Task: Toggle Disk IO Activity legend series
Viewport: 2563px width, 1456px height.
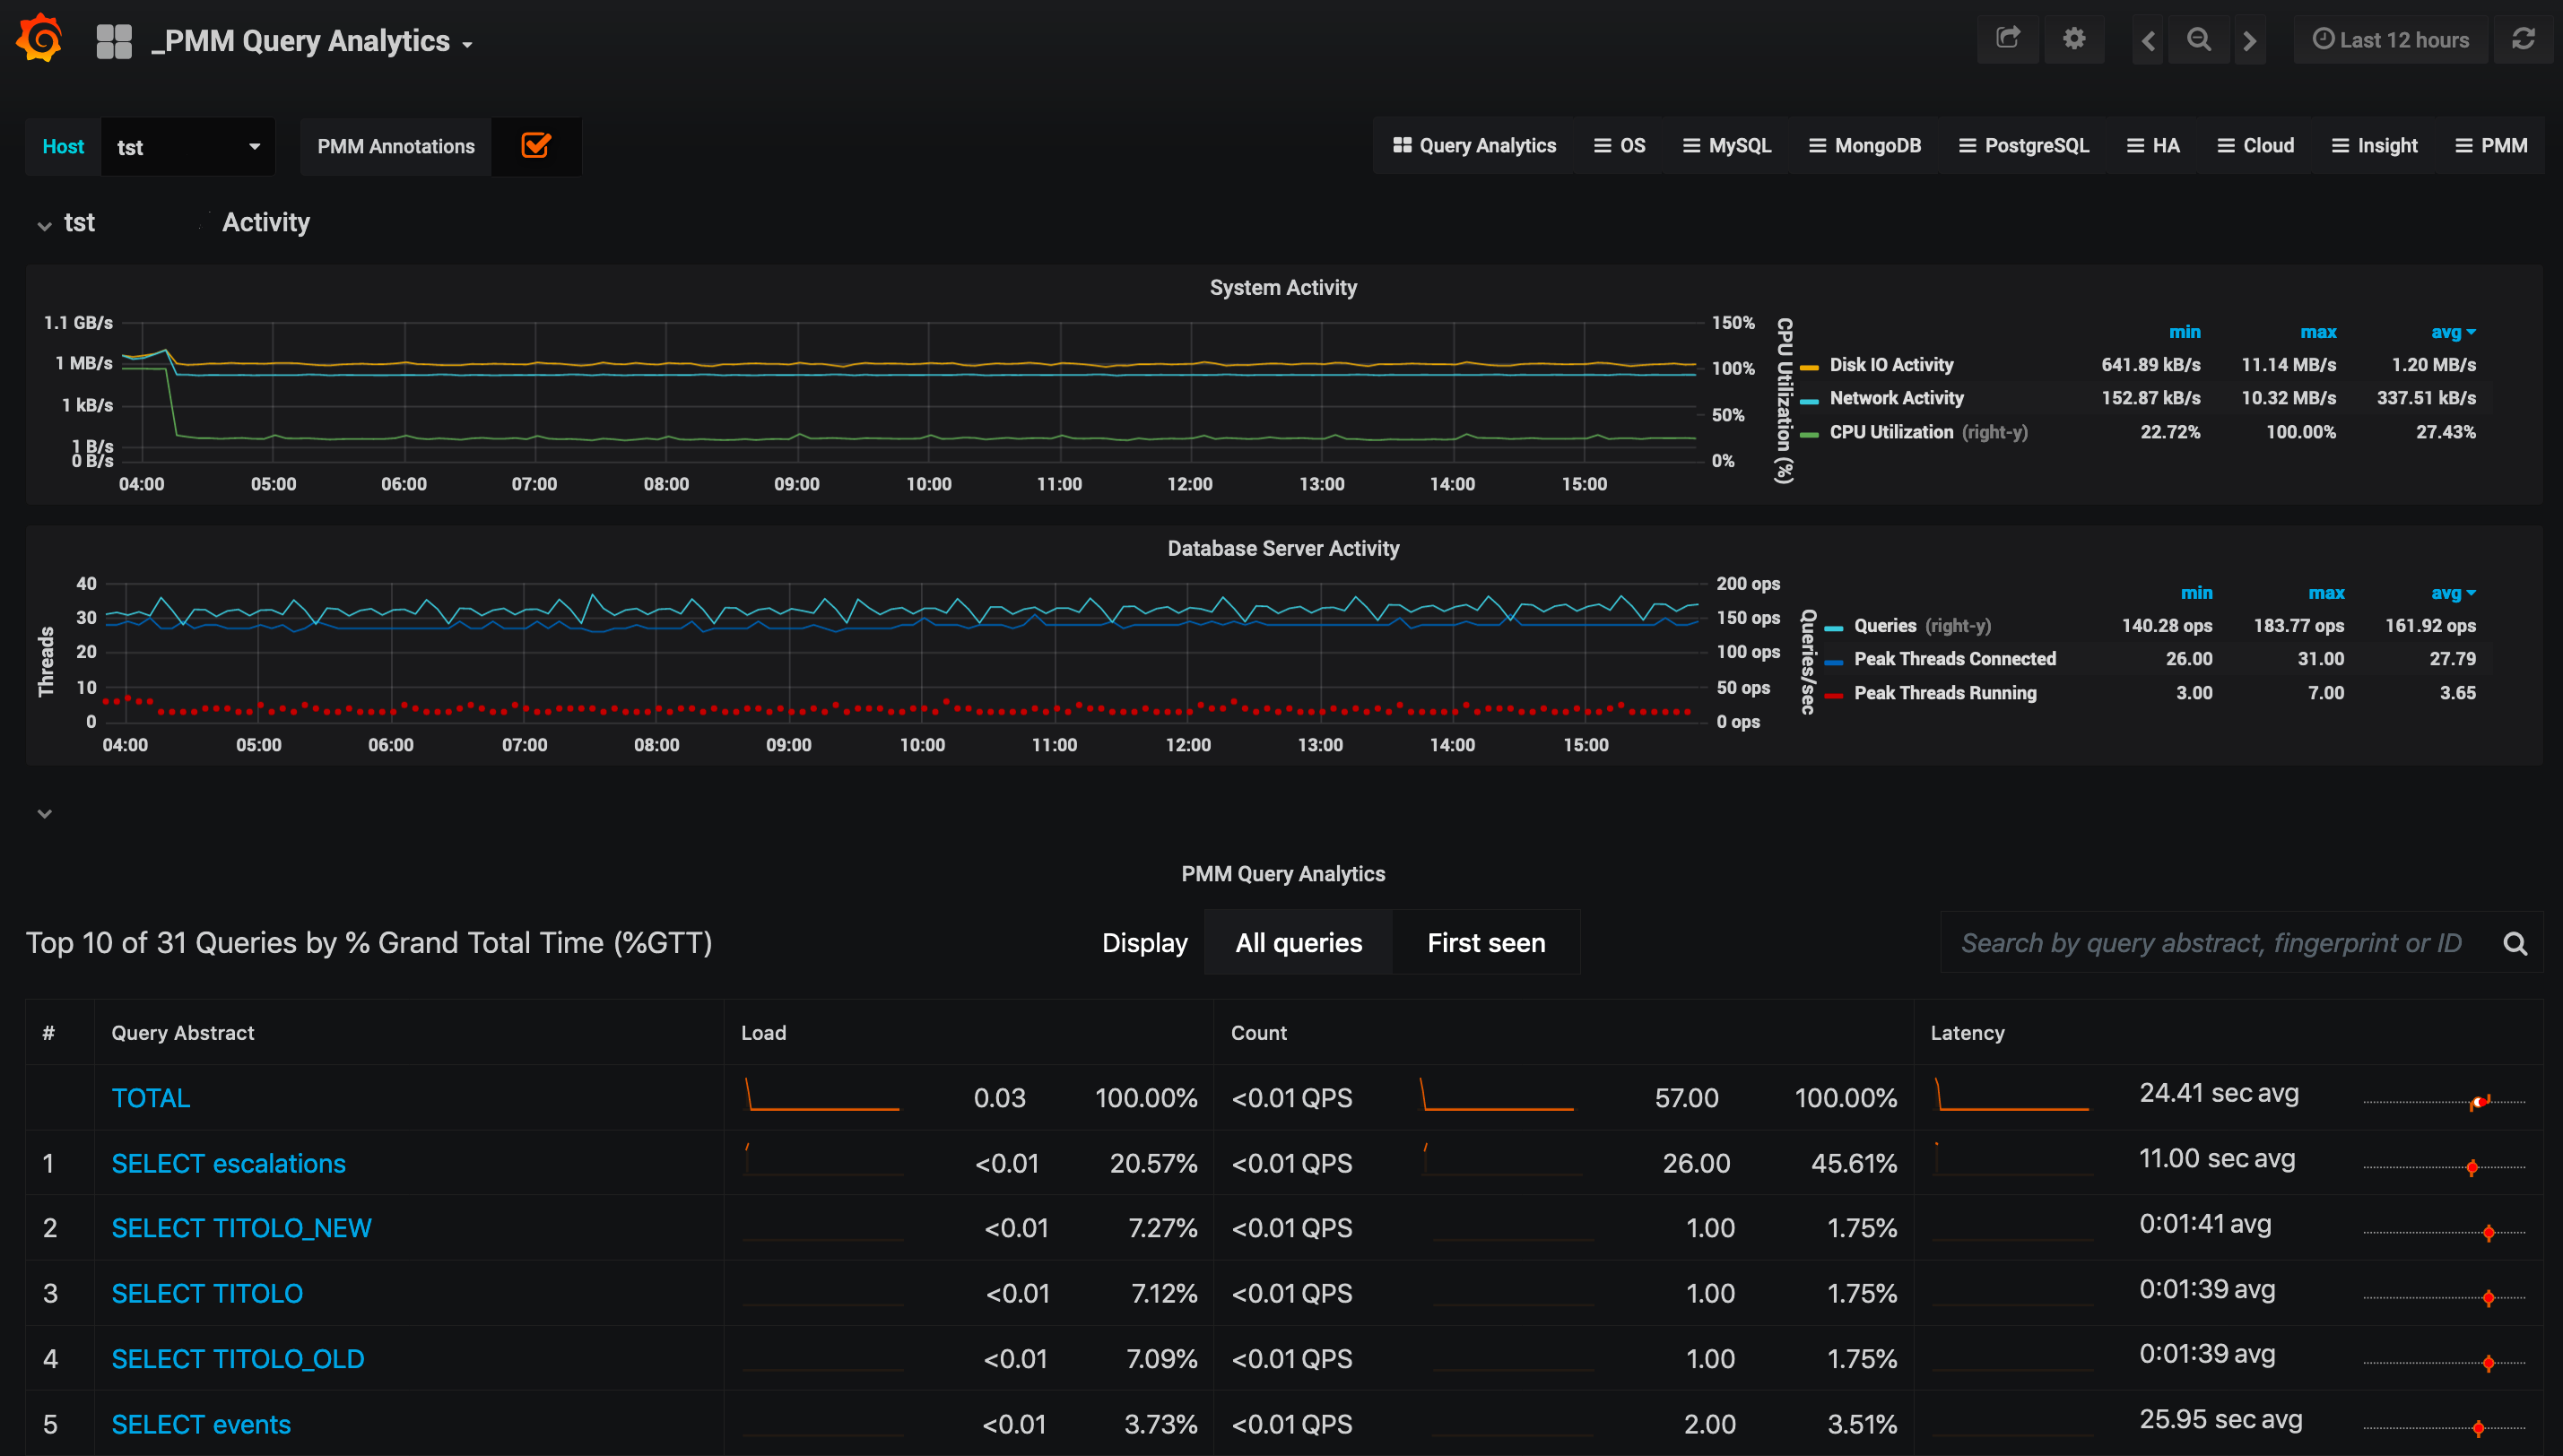Action: (1891, 365)
